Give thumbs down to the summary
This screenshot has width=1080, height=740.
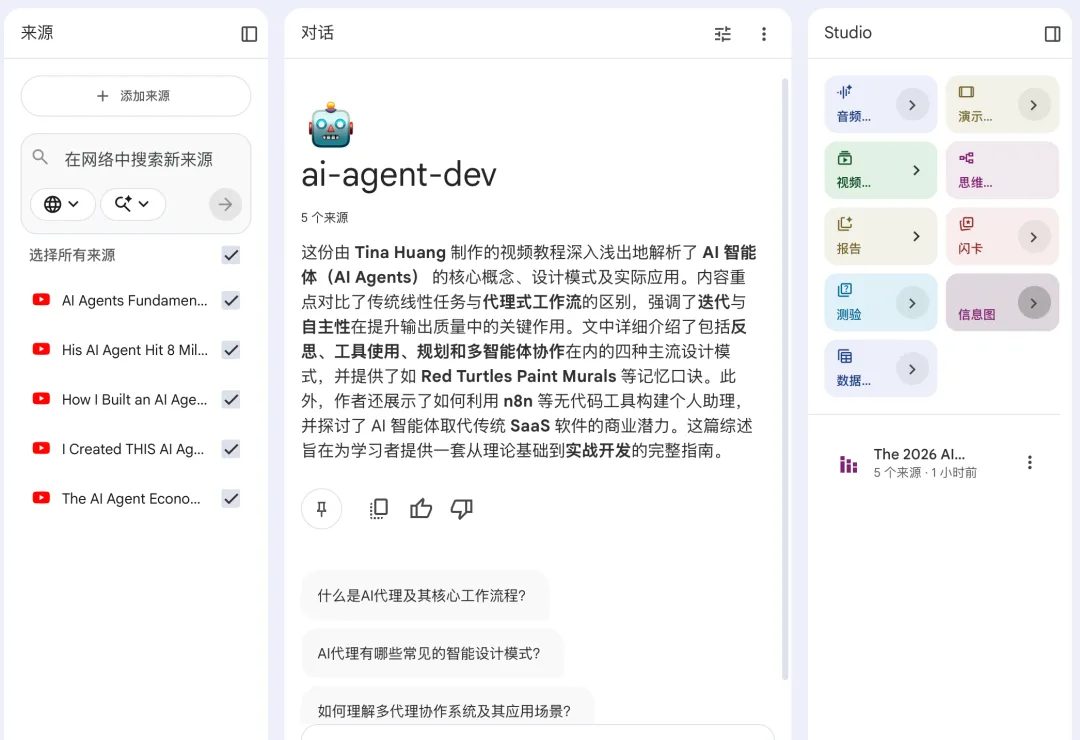point(461,508)
